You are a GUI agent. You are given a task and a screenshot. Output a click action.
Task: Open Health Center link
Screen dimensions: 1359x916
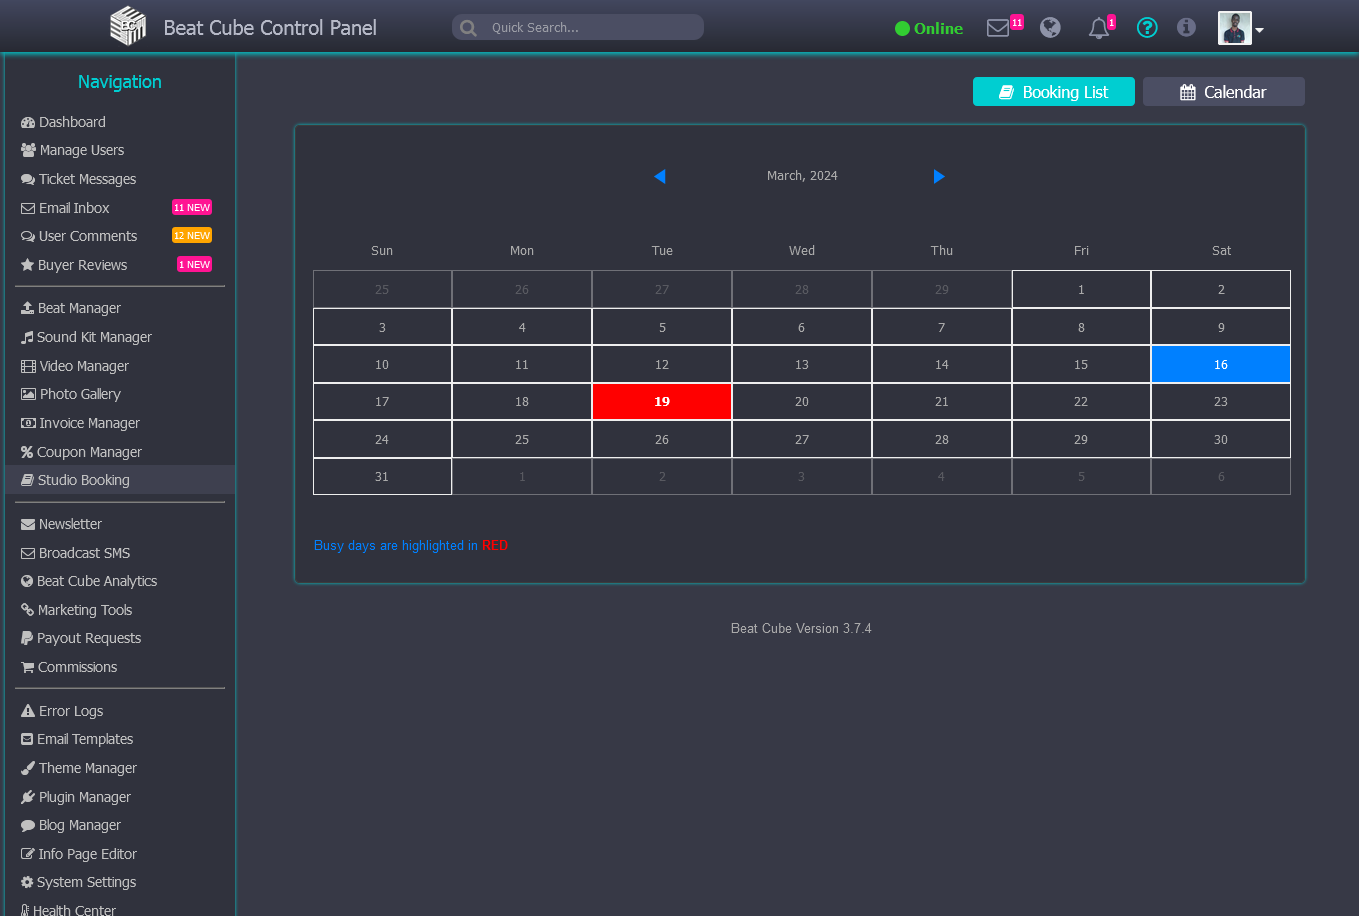68,909
